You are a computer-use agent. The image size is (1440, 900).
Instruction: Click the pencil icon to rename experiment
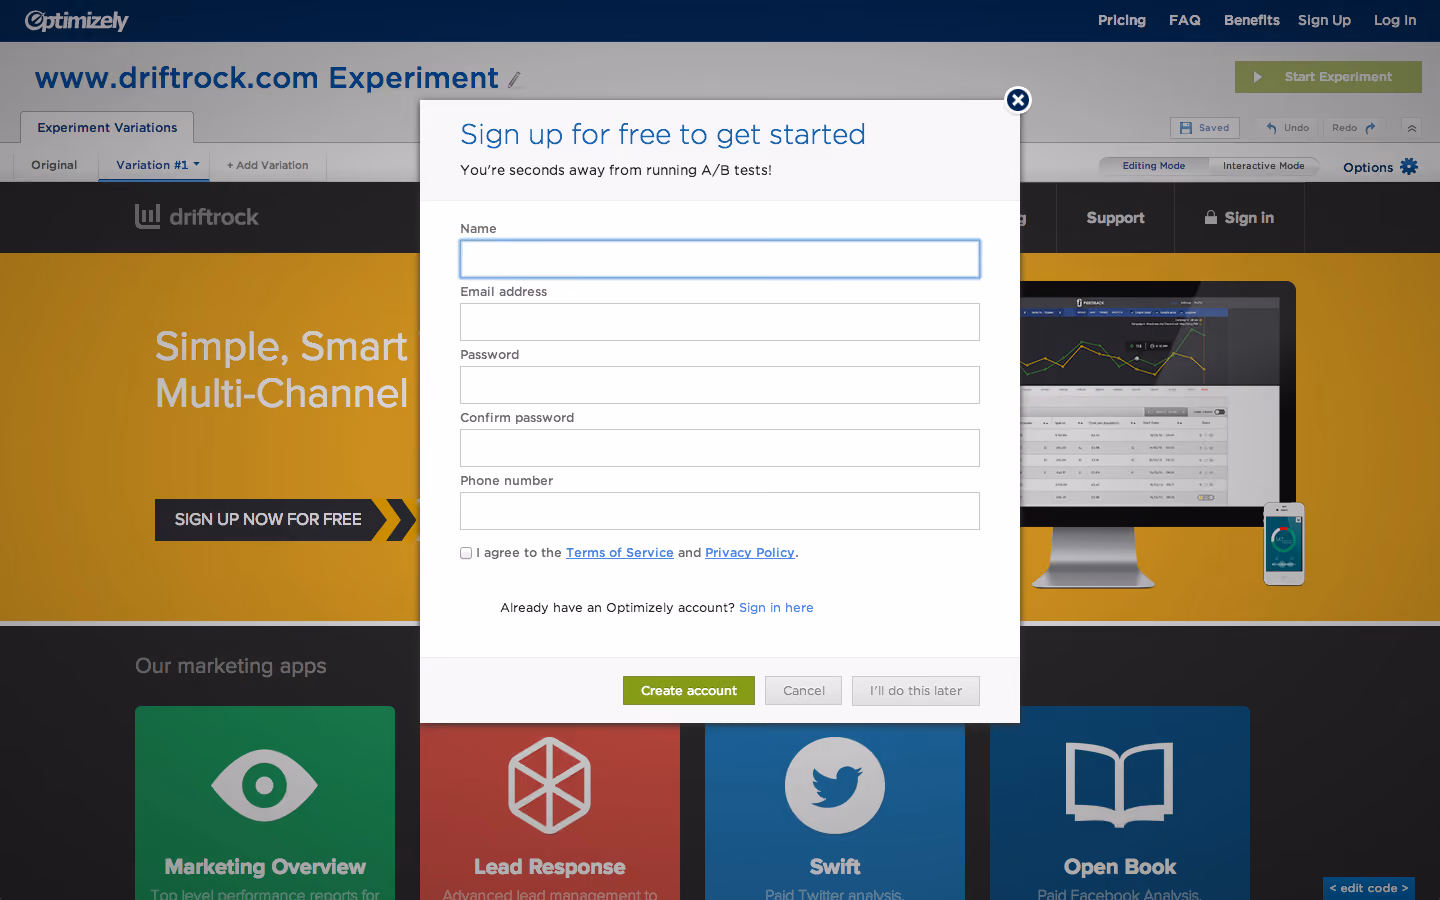[x=514, y=80]
